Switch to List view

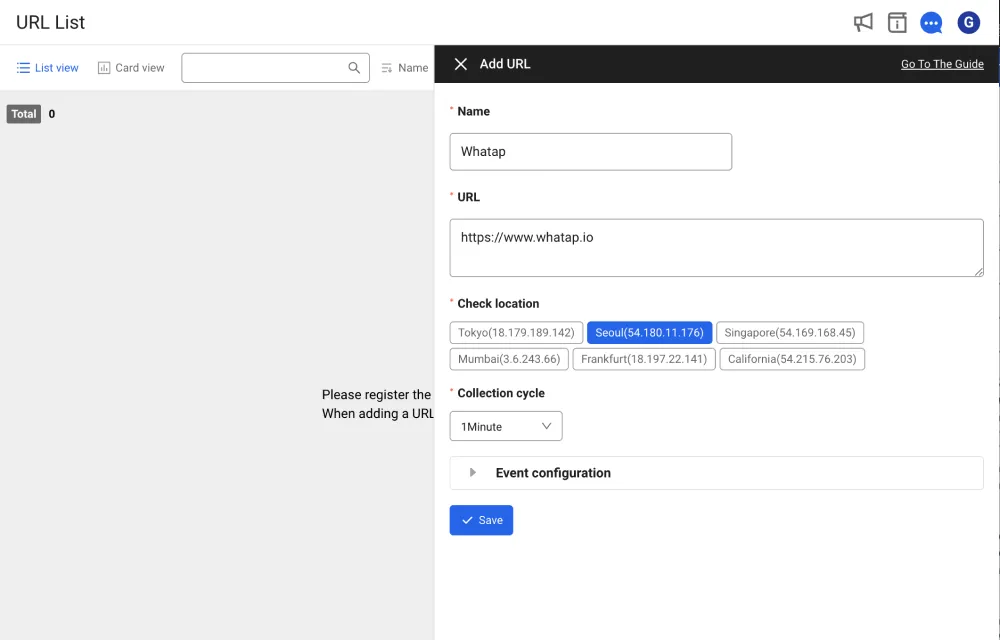(48, 68)
